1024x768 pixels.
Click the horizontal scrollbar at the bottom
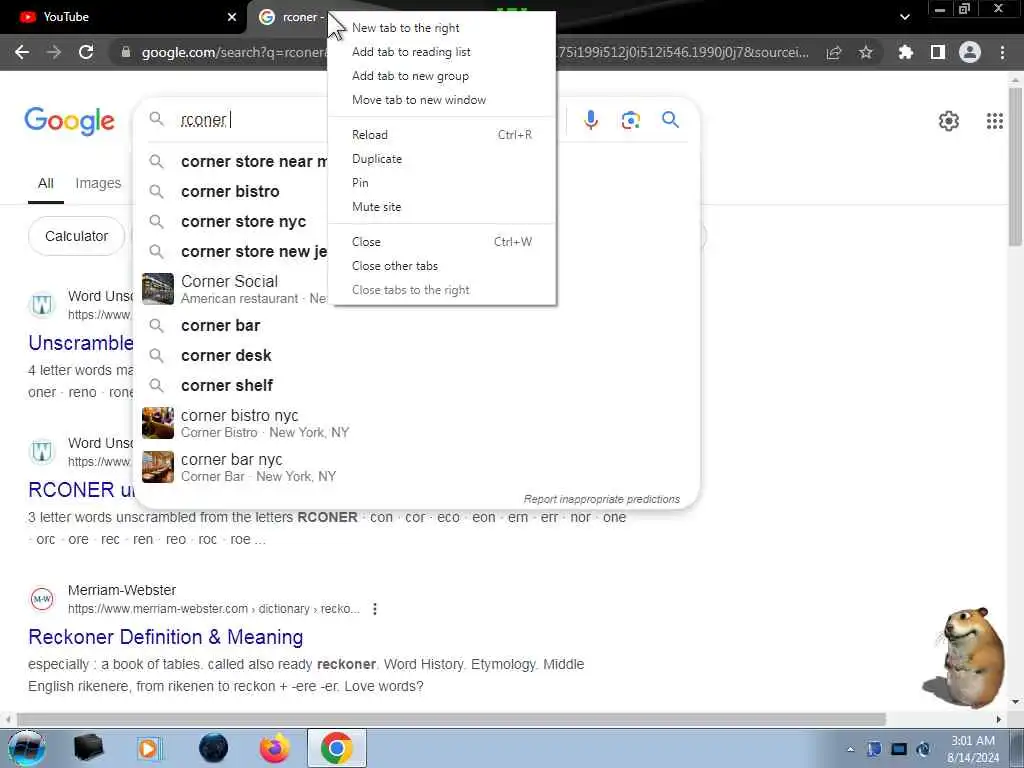coord(451,719)
